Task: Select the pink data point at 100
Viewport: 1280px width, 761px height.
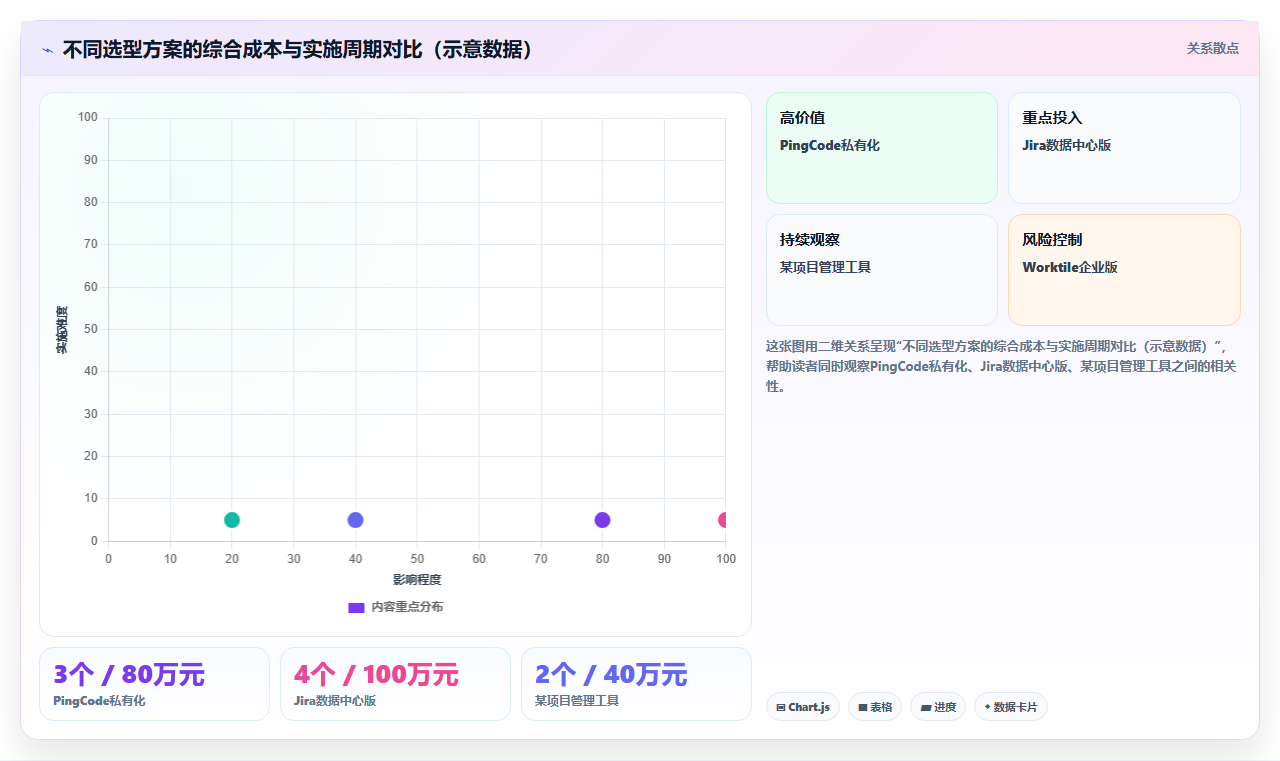Action: point(724,520)
